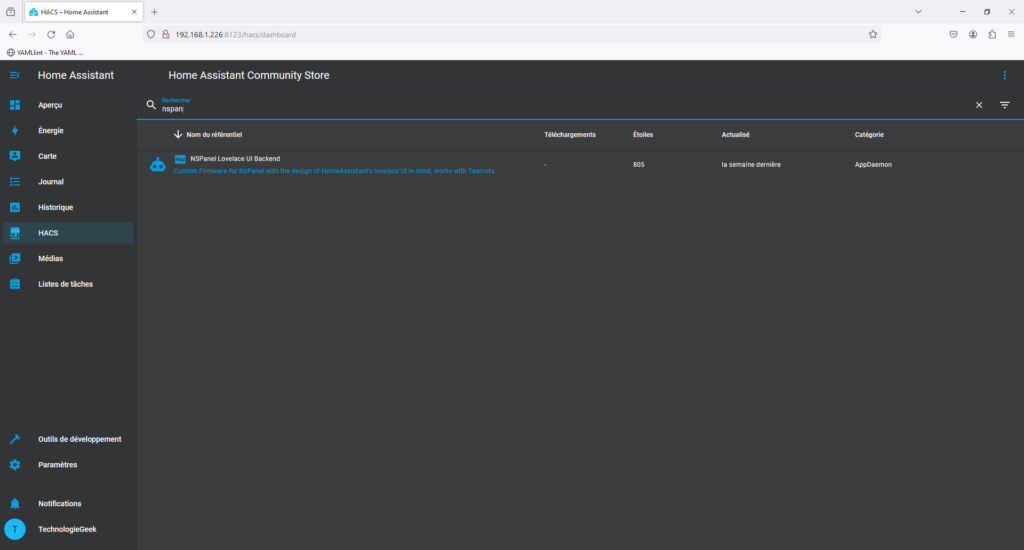Clear the search text with X
1024x550 pixels.
tap(979, 105)
